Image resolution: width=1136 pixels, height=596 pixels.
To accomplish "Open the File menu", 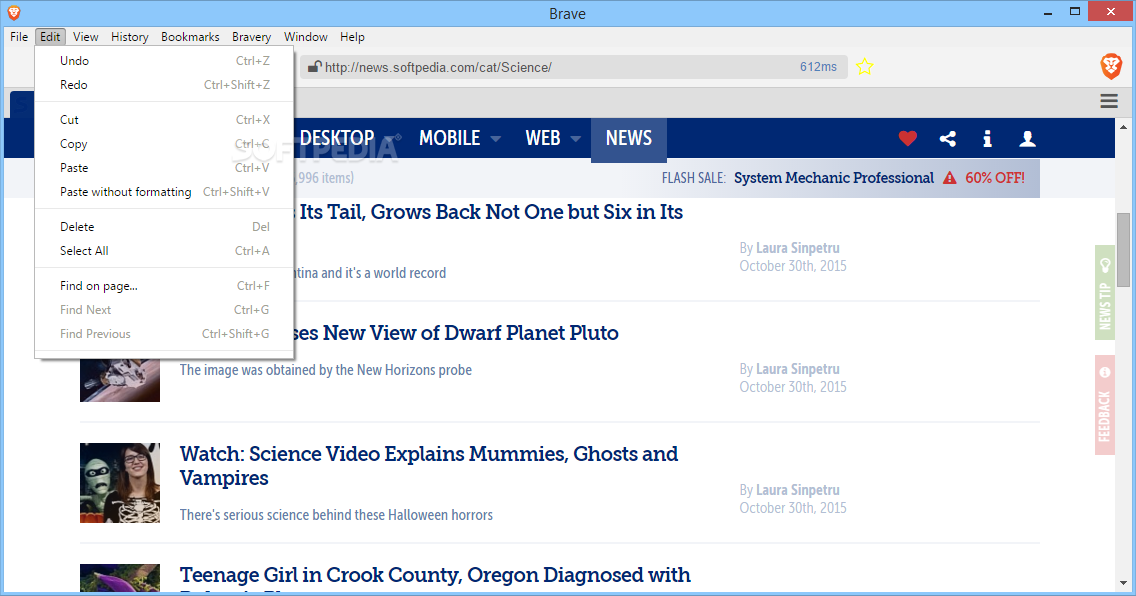I will 19,36.
